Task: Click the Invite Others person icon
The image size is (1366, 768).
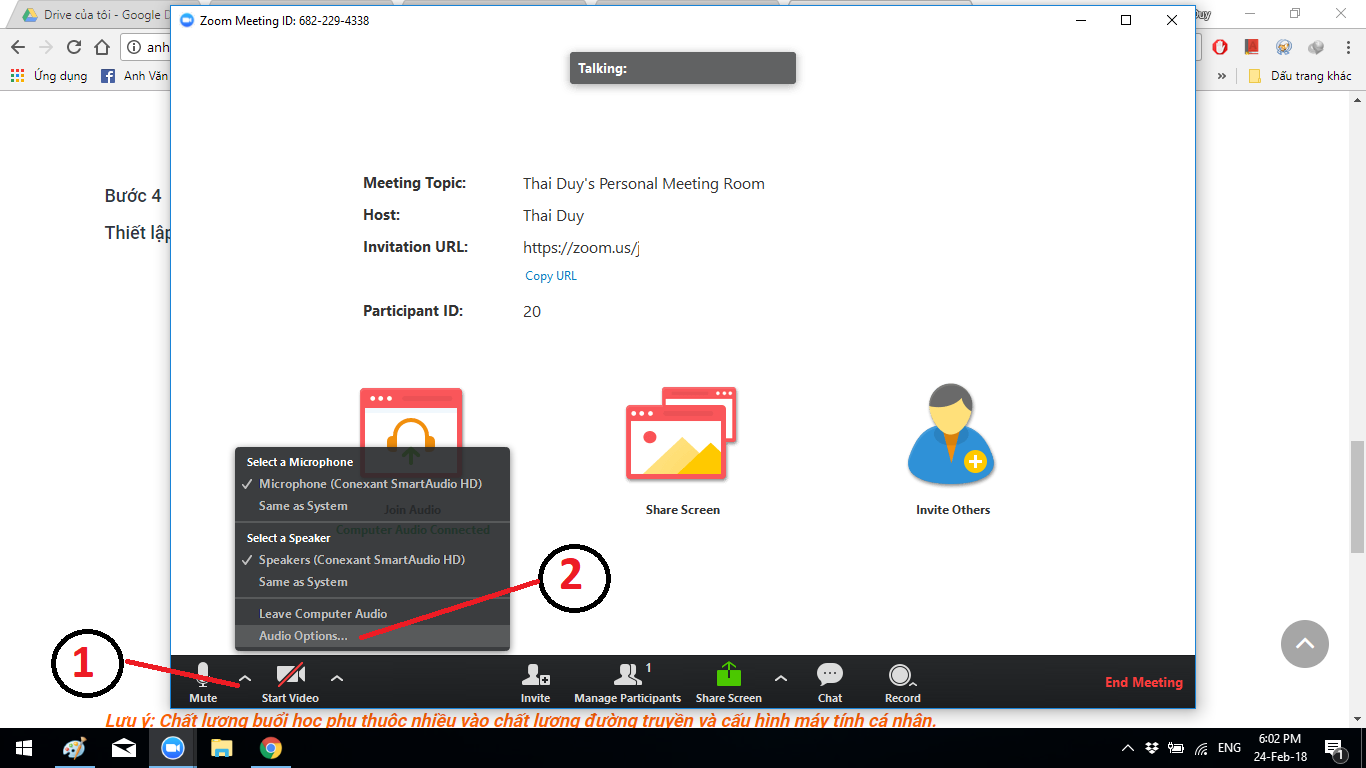Action: pyautogui.click(x=952, y=434)
